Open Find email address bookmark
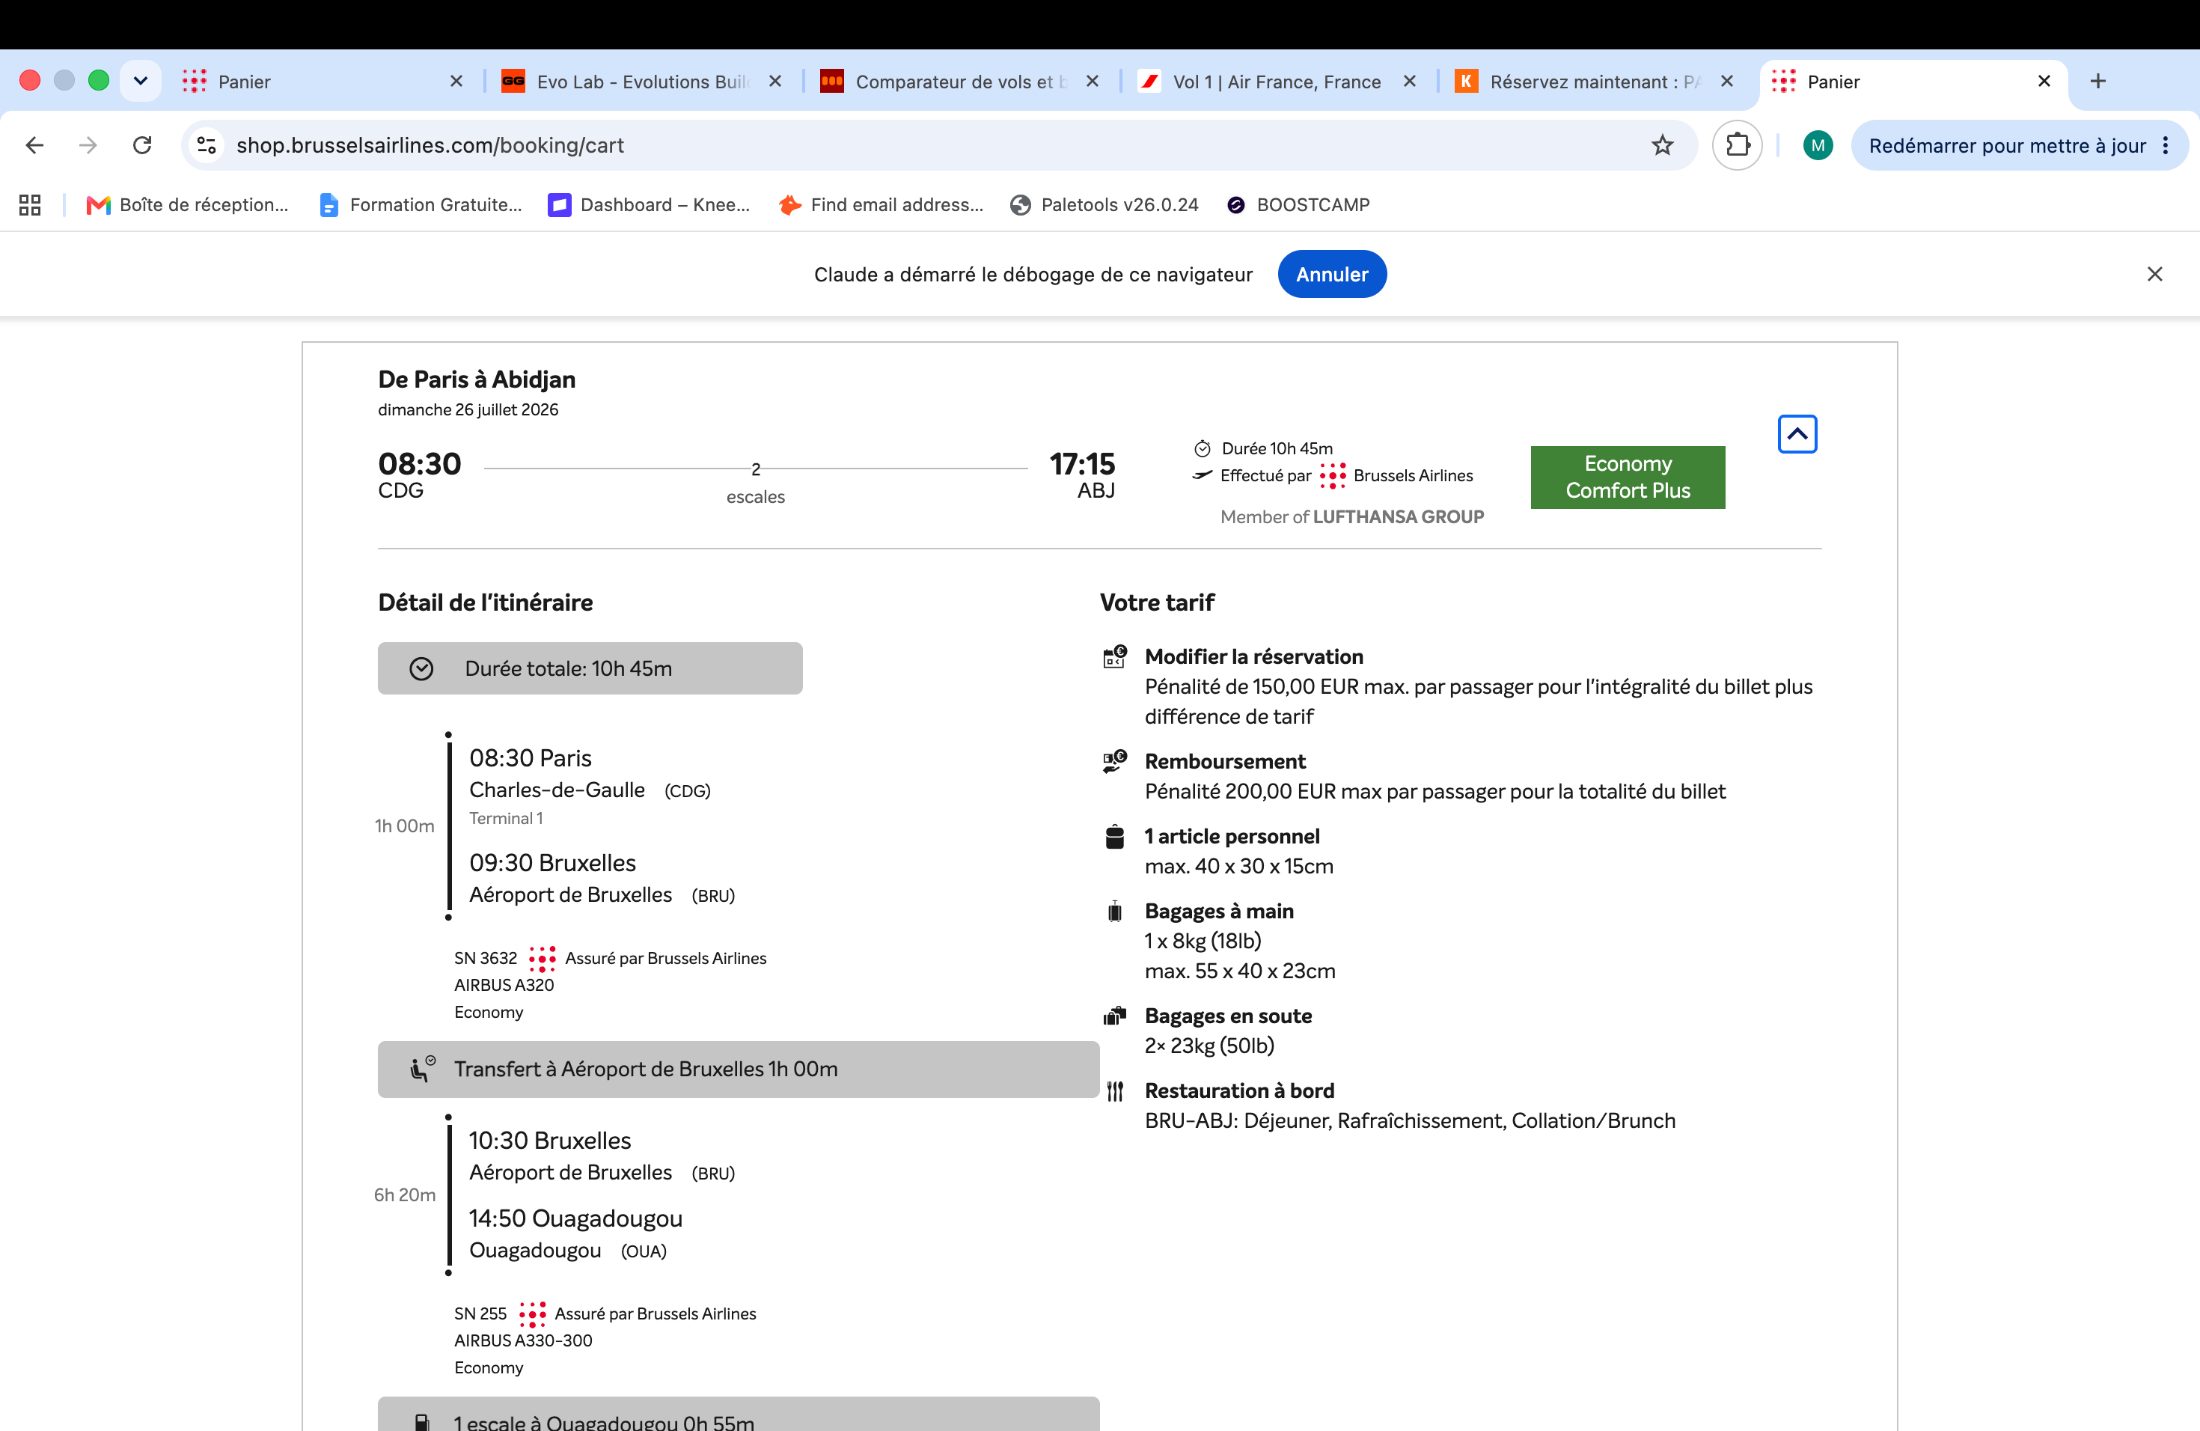The image size is (2200, 1431). tap(882, 205)
